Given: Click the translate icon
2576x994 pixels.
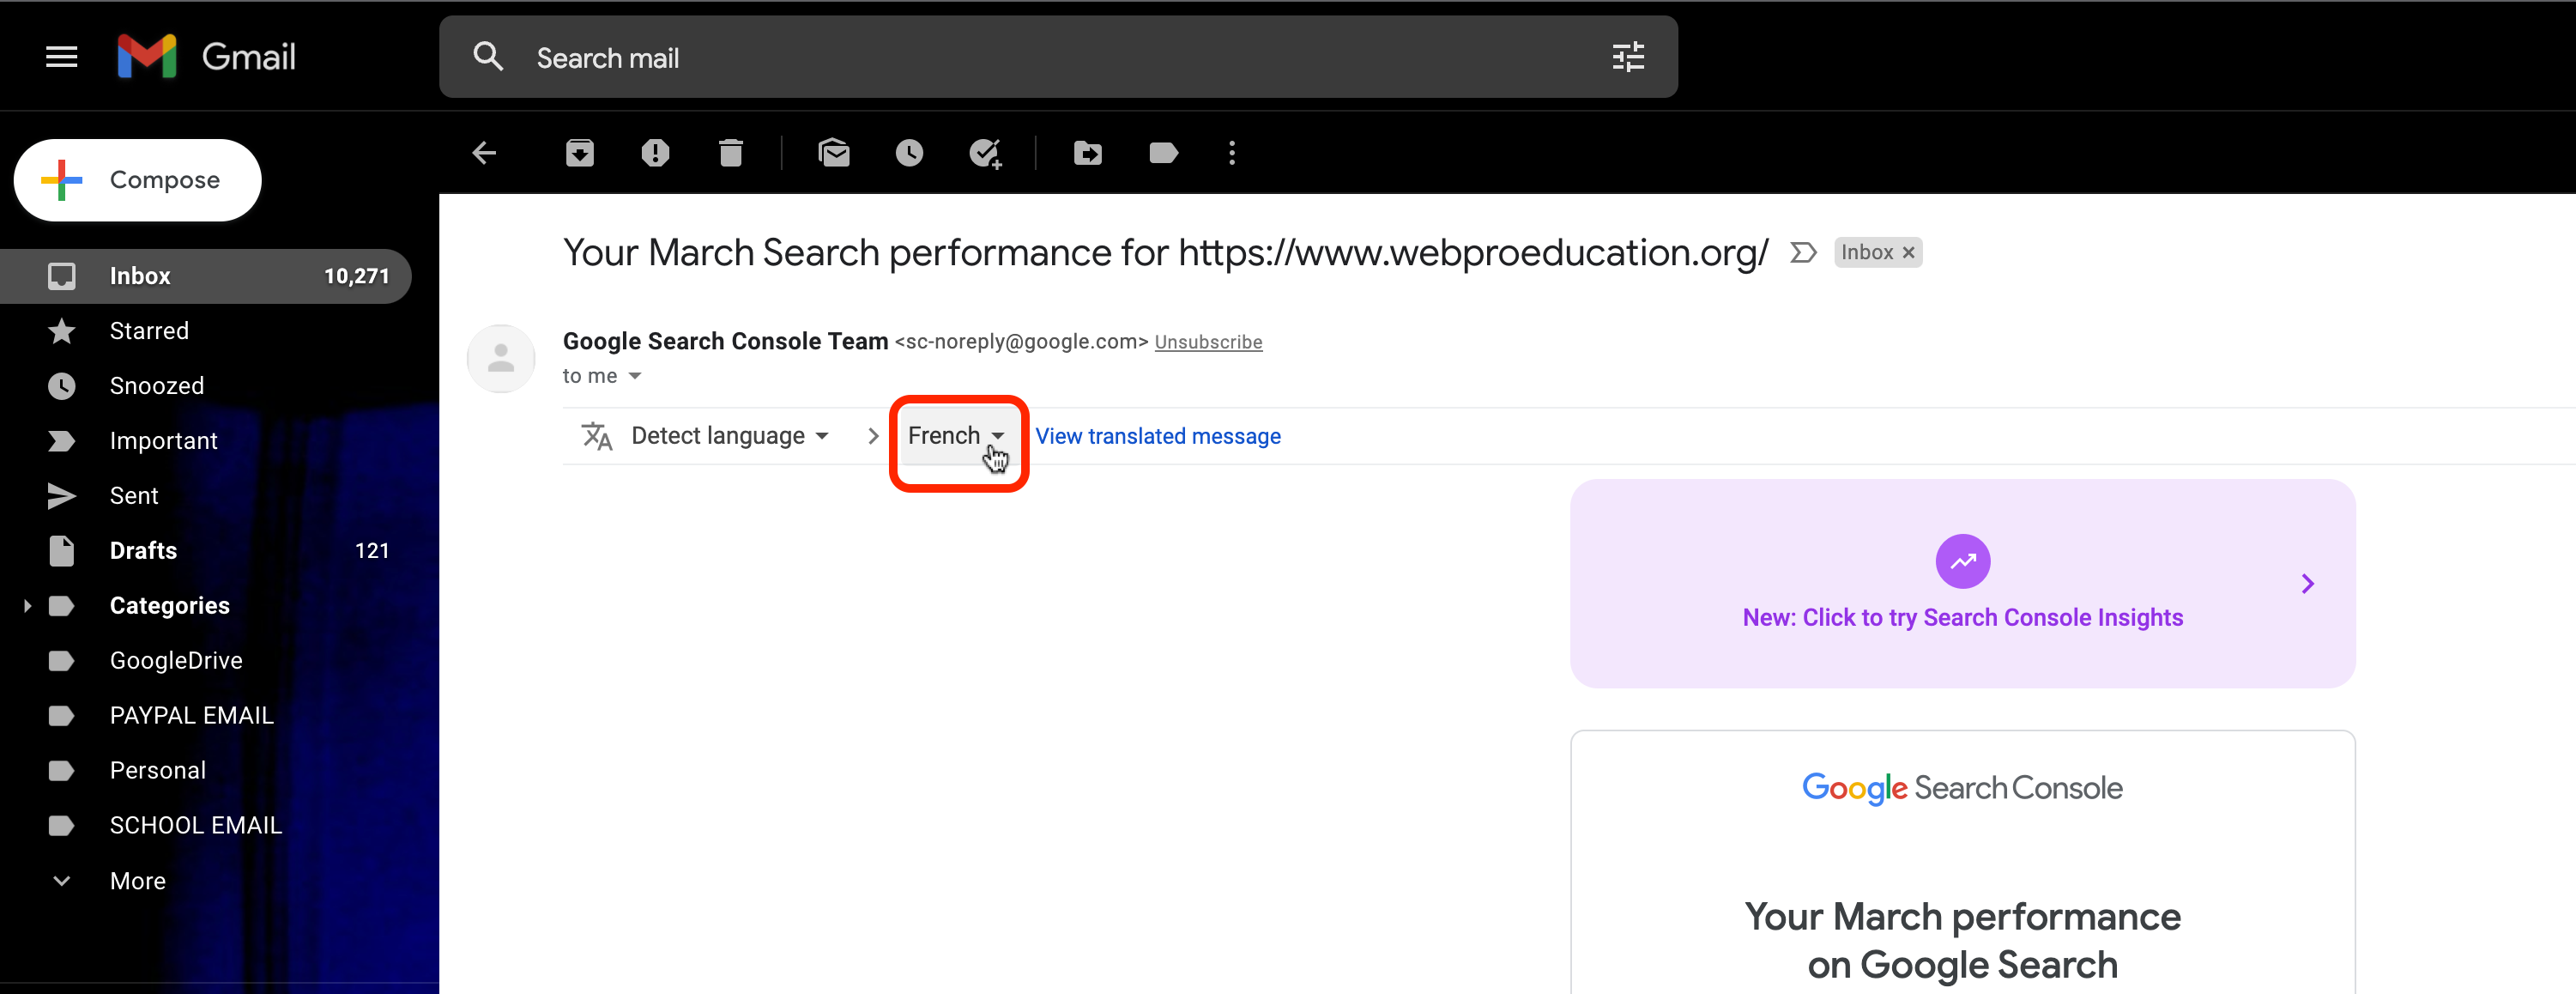Looking at the screenshot, I should (597, 436).
